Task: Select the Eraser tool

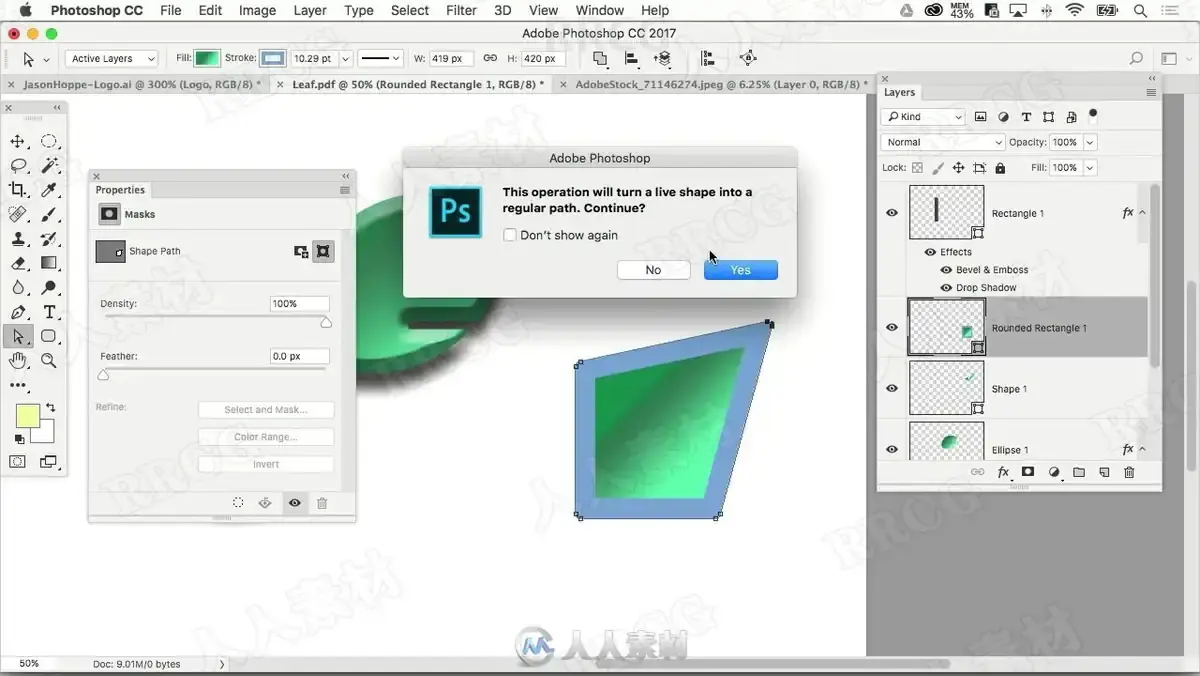Action: tap(18, 263)
